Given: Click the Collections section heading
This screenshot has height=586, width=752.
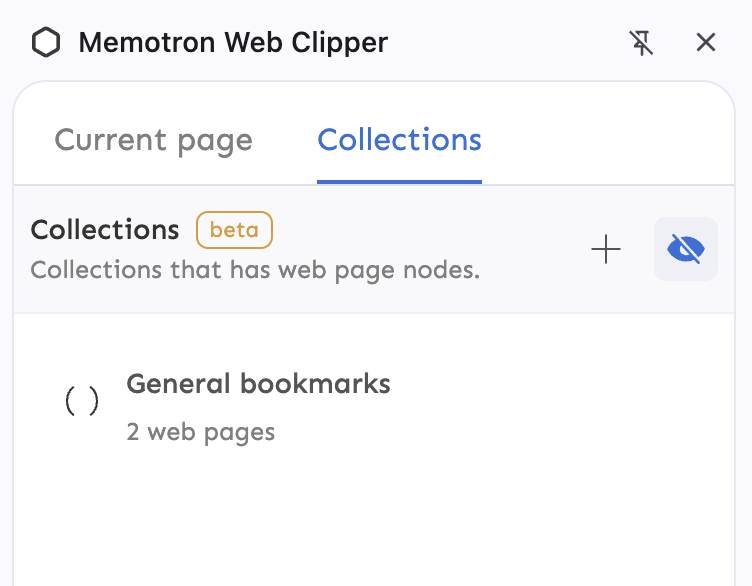Looking at the screenshot, I should (105, 230).
